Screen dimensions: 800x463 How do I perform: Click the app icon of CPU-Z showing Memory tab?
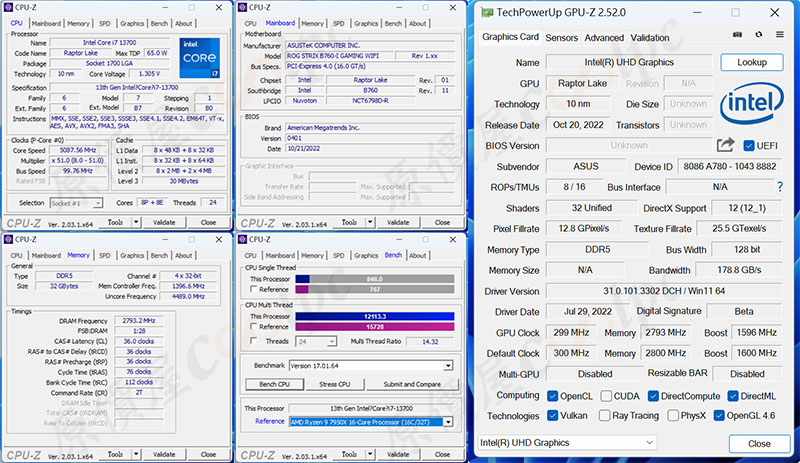pyautogui.click(x=9, y=239)
